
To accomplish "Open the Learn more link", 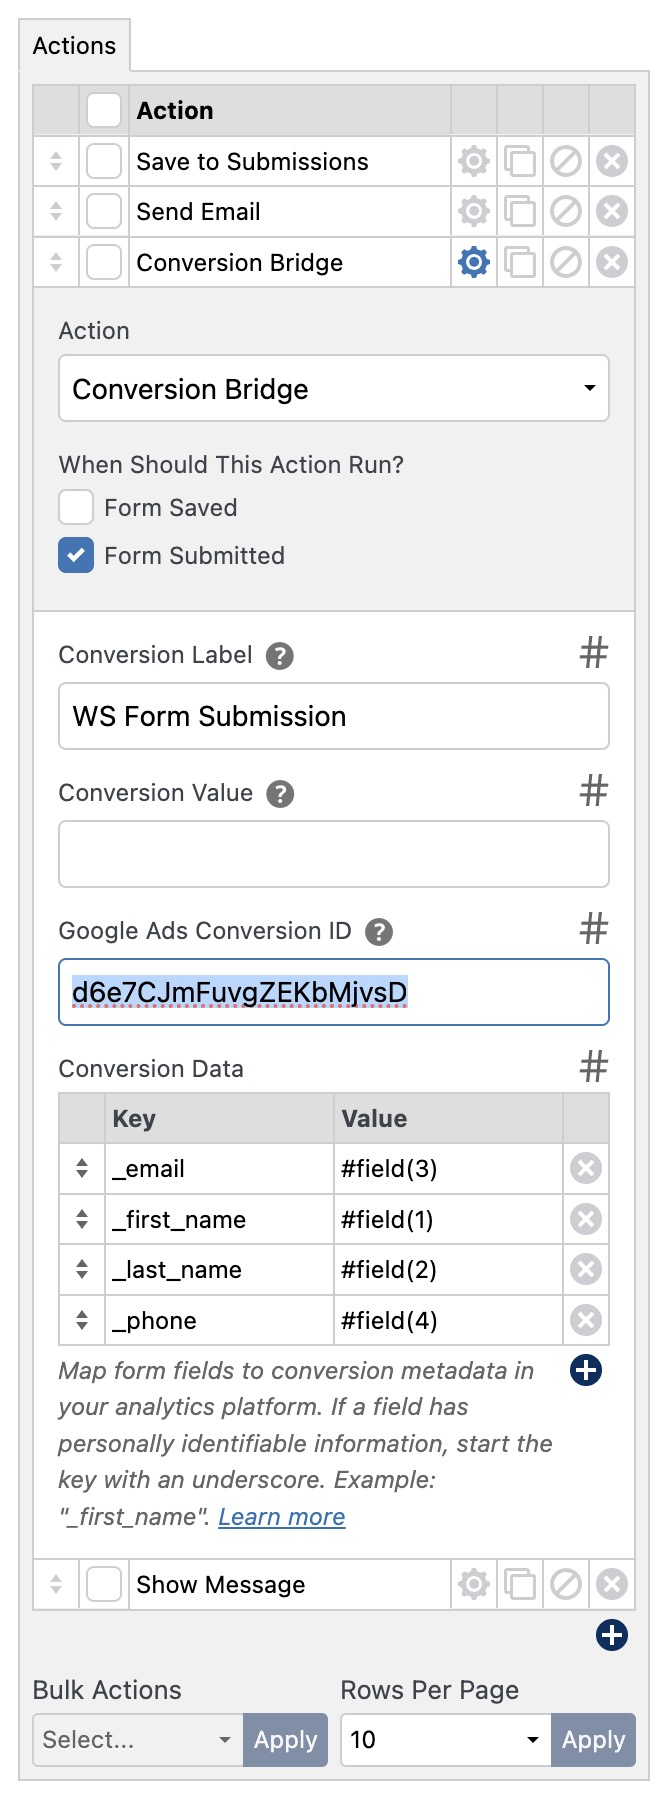I will click(x=281, y=1517).
